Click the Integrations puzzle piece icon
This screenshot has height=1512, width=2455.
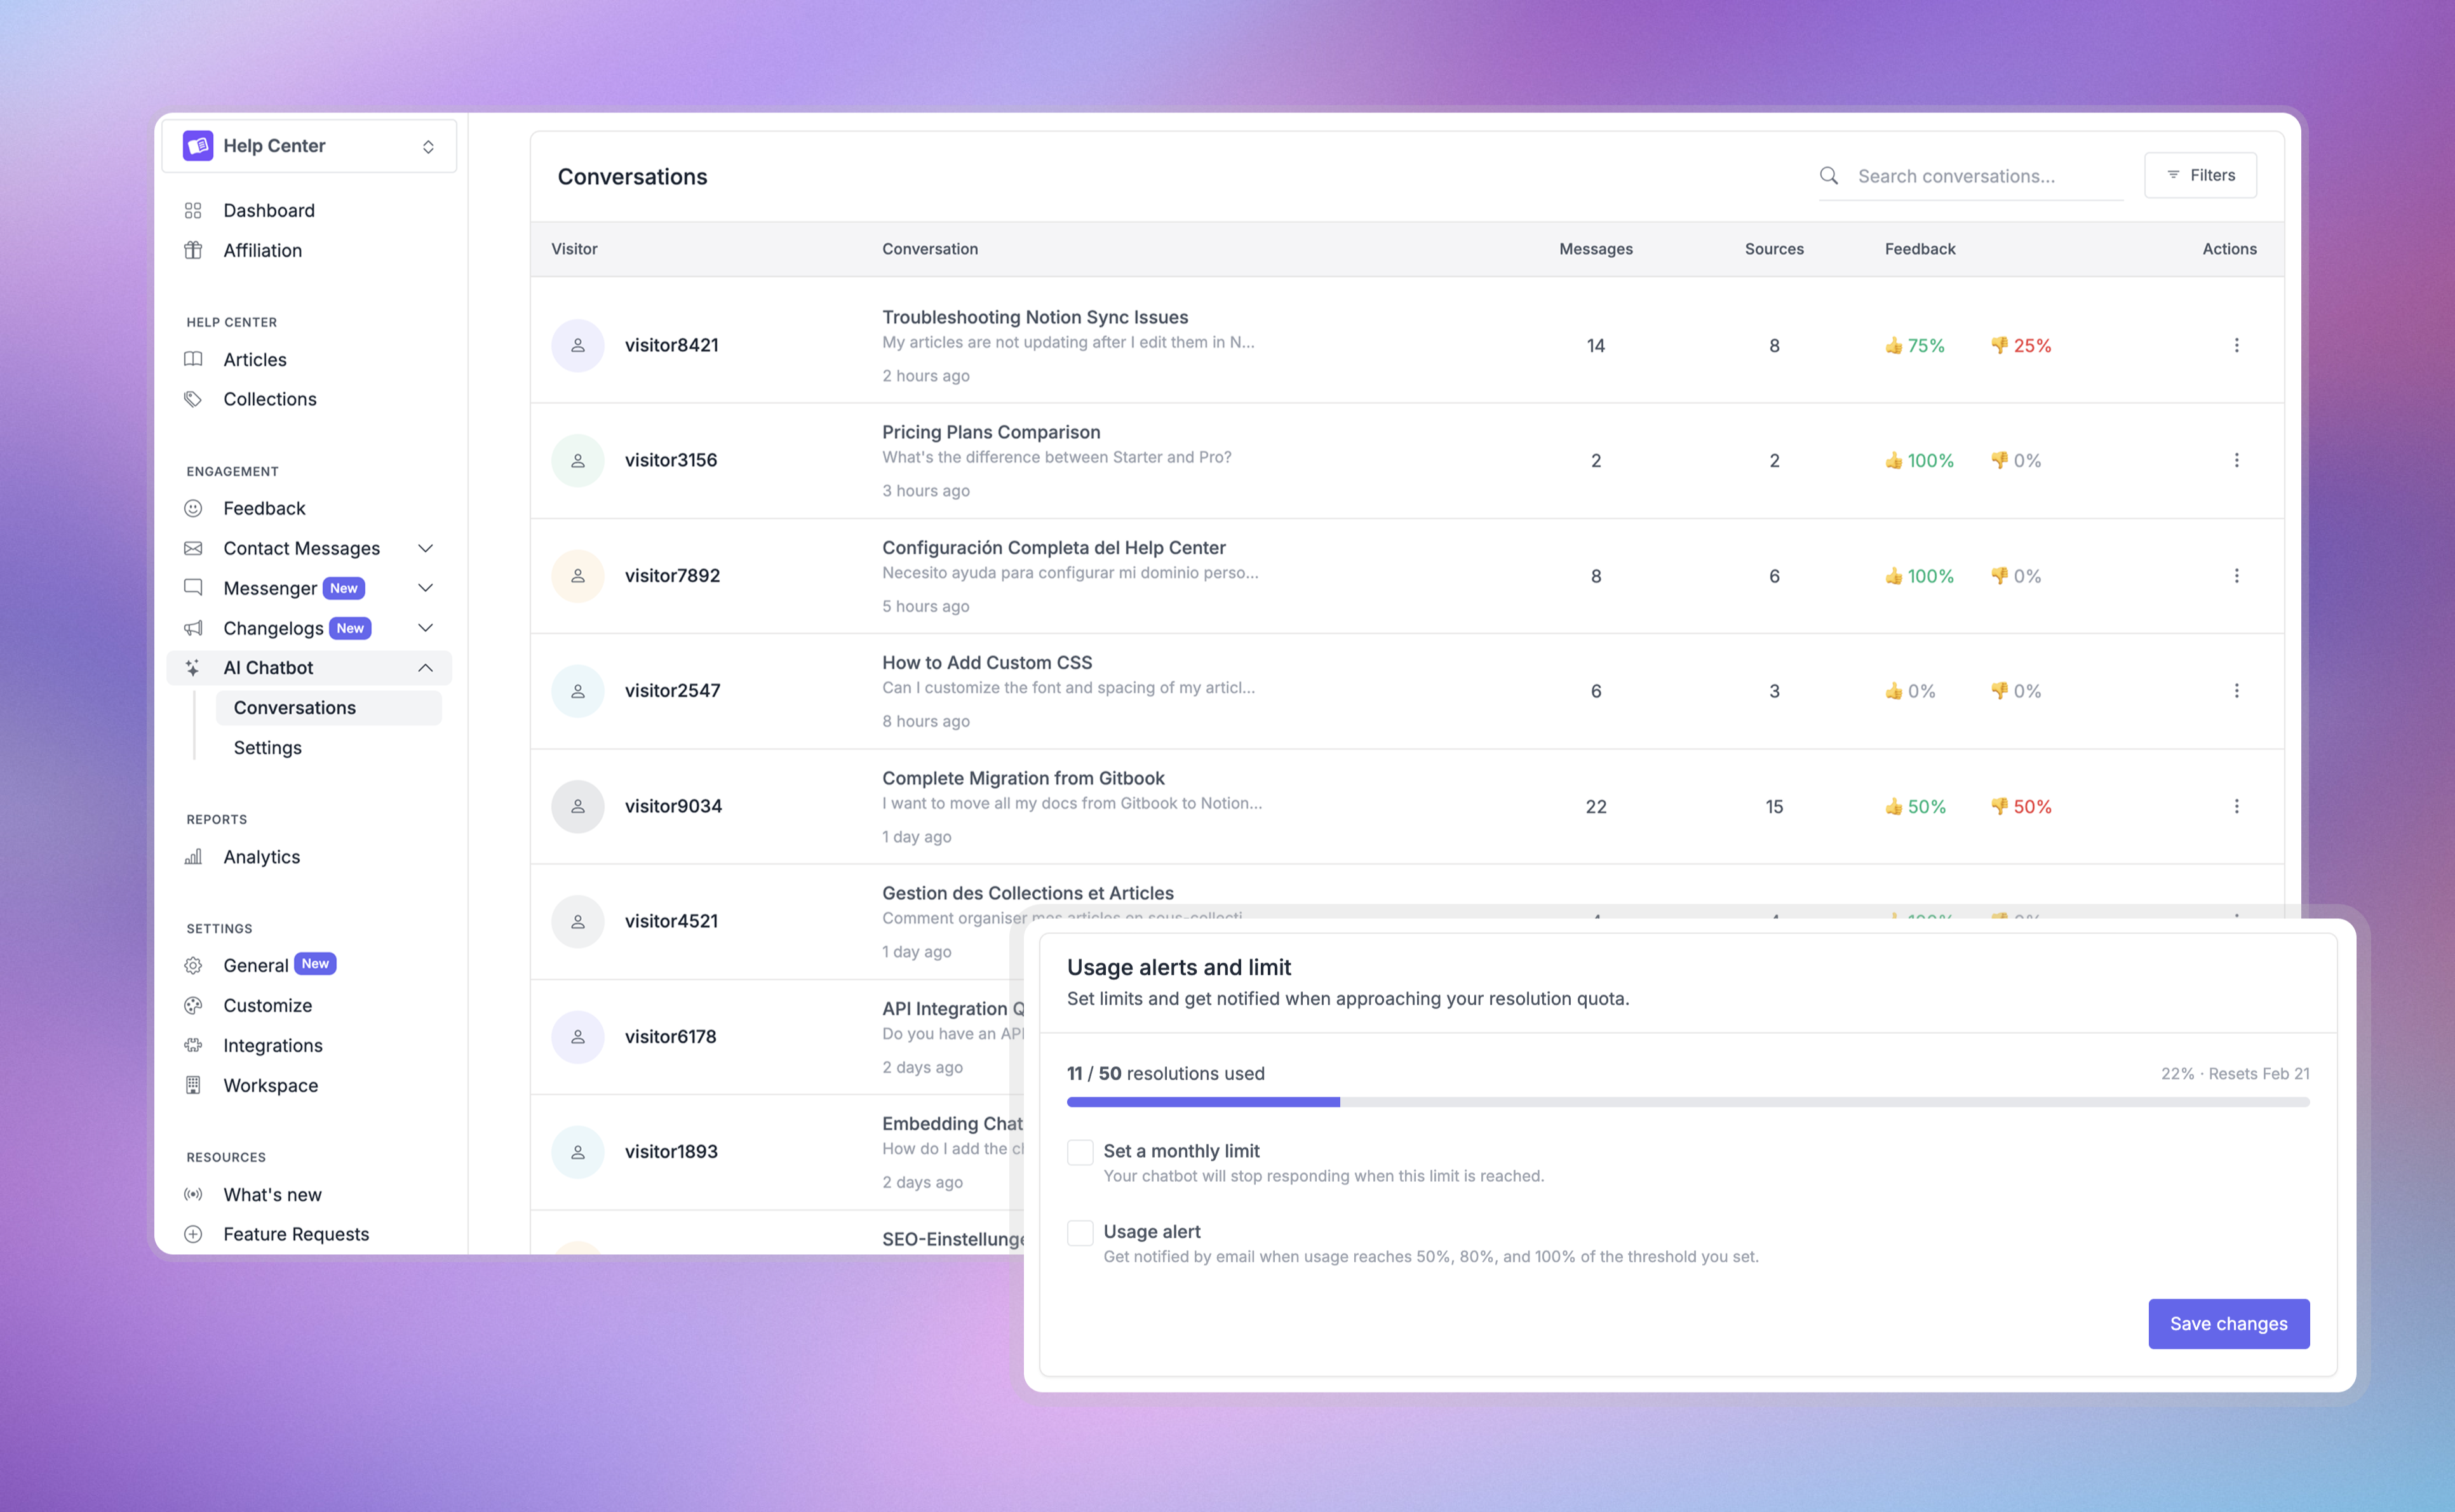(x=193, y=1045)
